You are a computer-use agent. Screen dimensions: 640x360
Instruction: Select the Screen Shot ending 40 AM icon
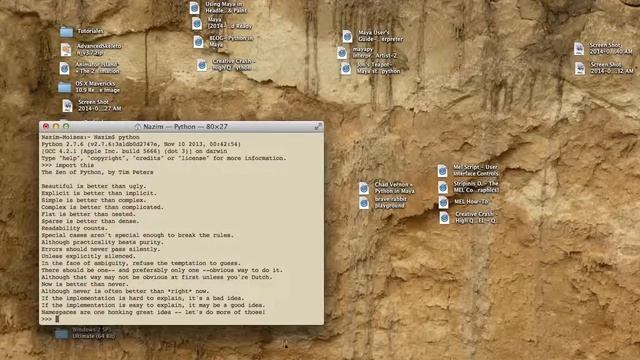(x=579, y=49)
